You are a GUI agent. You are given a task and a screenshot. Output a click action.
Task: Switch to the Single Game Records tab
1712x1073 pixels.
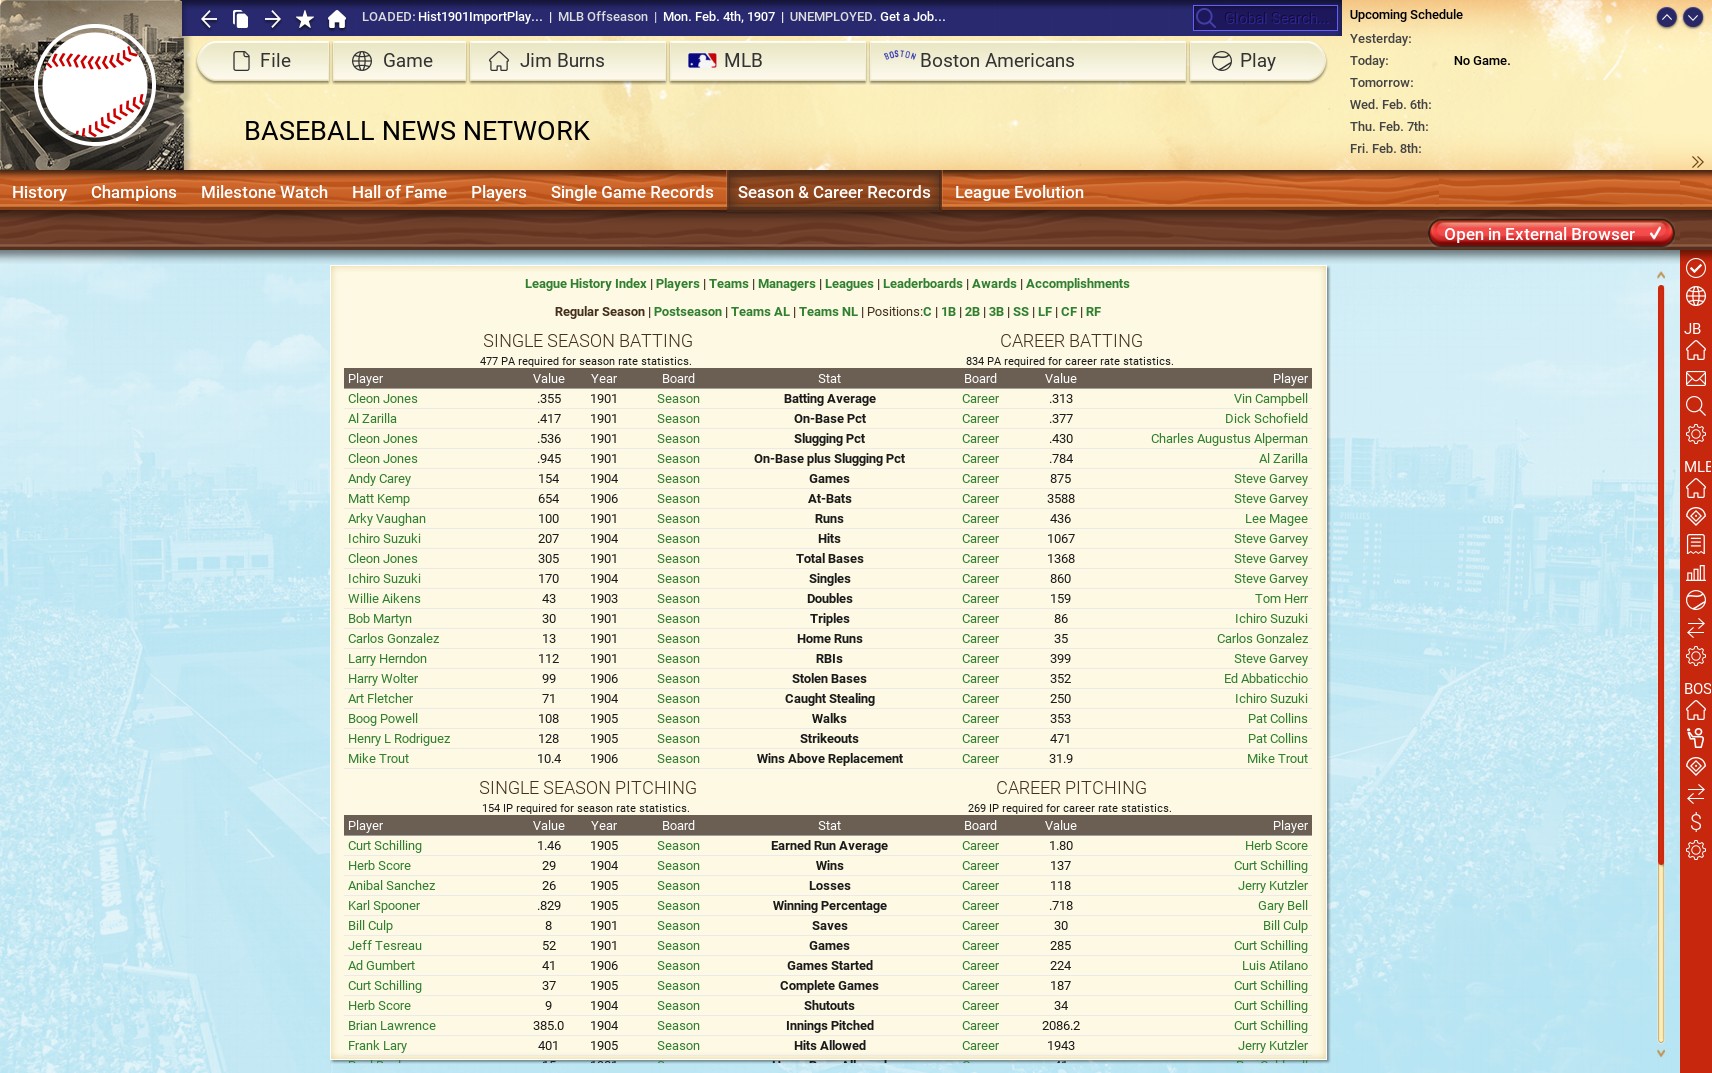(x=632, y=192)
